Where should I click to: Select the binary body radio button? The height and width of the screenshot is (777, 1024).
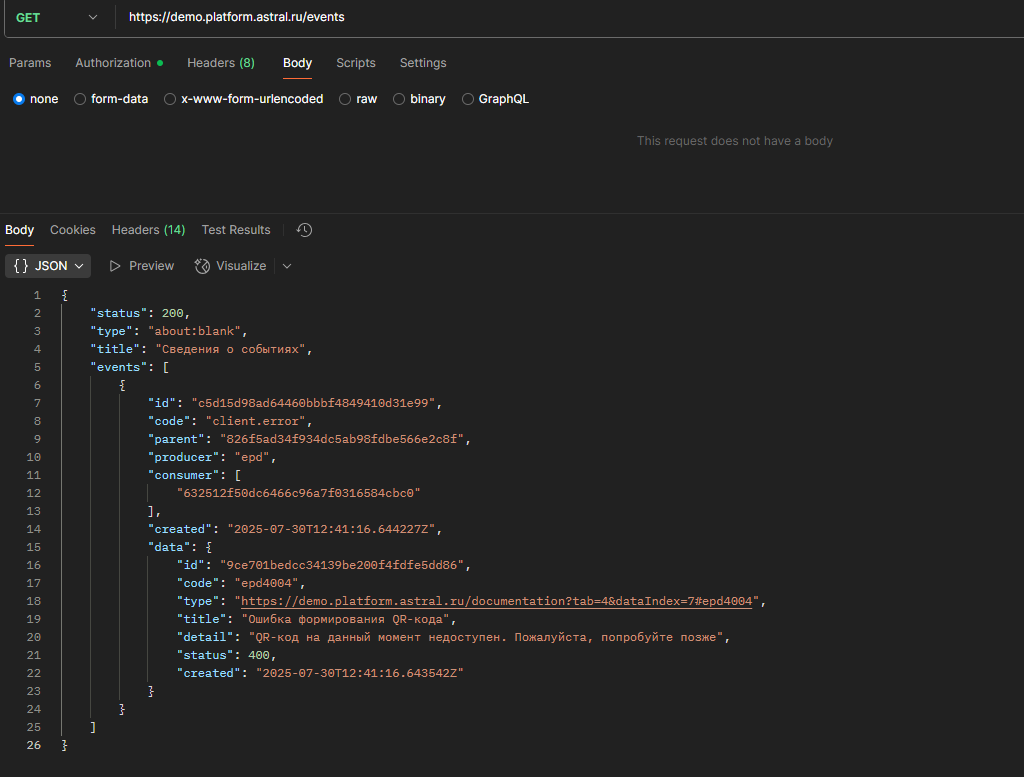click(x=399, y=99)
